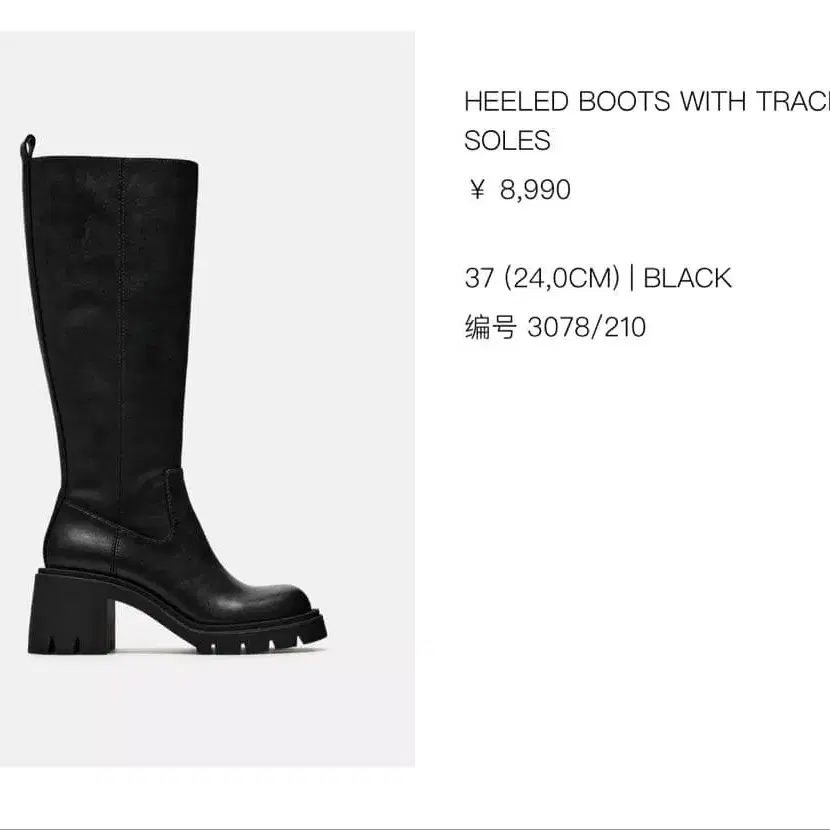
Task: Click the word HEELED in the title
Action: 516,101
